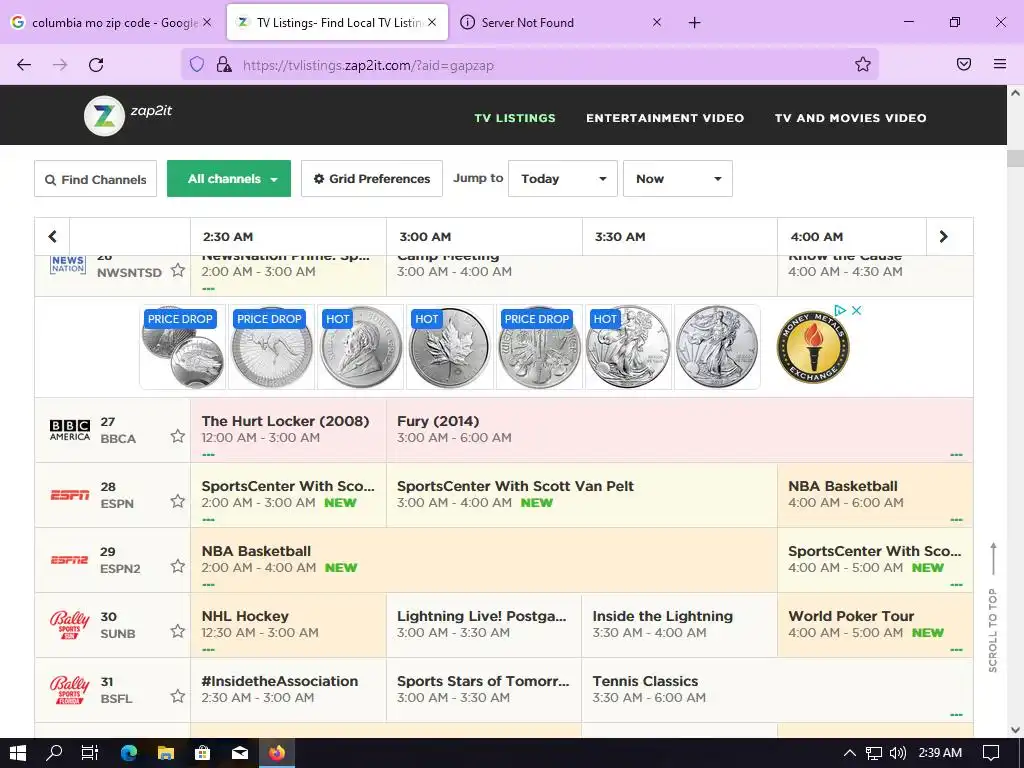This screenshot has height=768, width=1024.
Task: Open File Explorer from taskbar
Action: coord(166,753)
